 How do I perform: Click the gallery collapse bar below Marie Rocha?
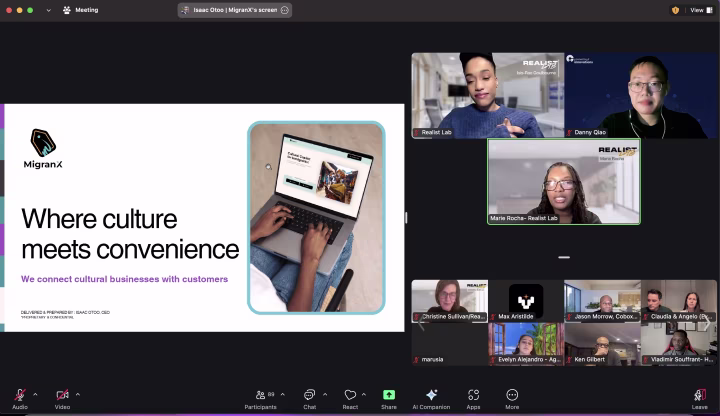coord(564,258)
